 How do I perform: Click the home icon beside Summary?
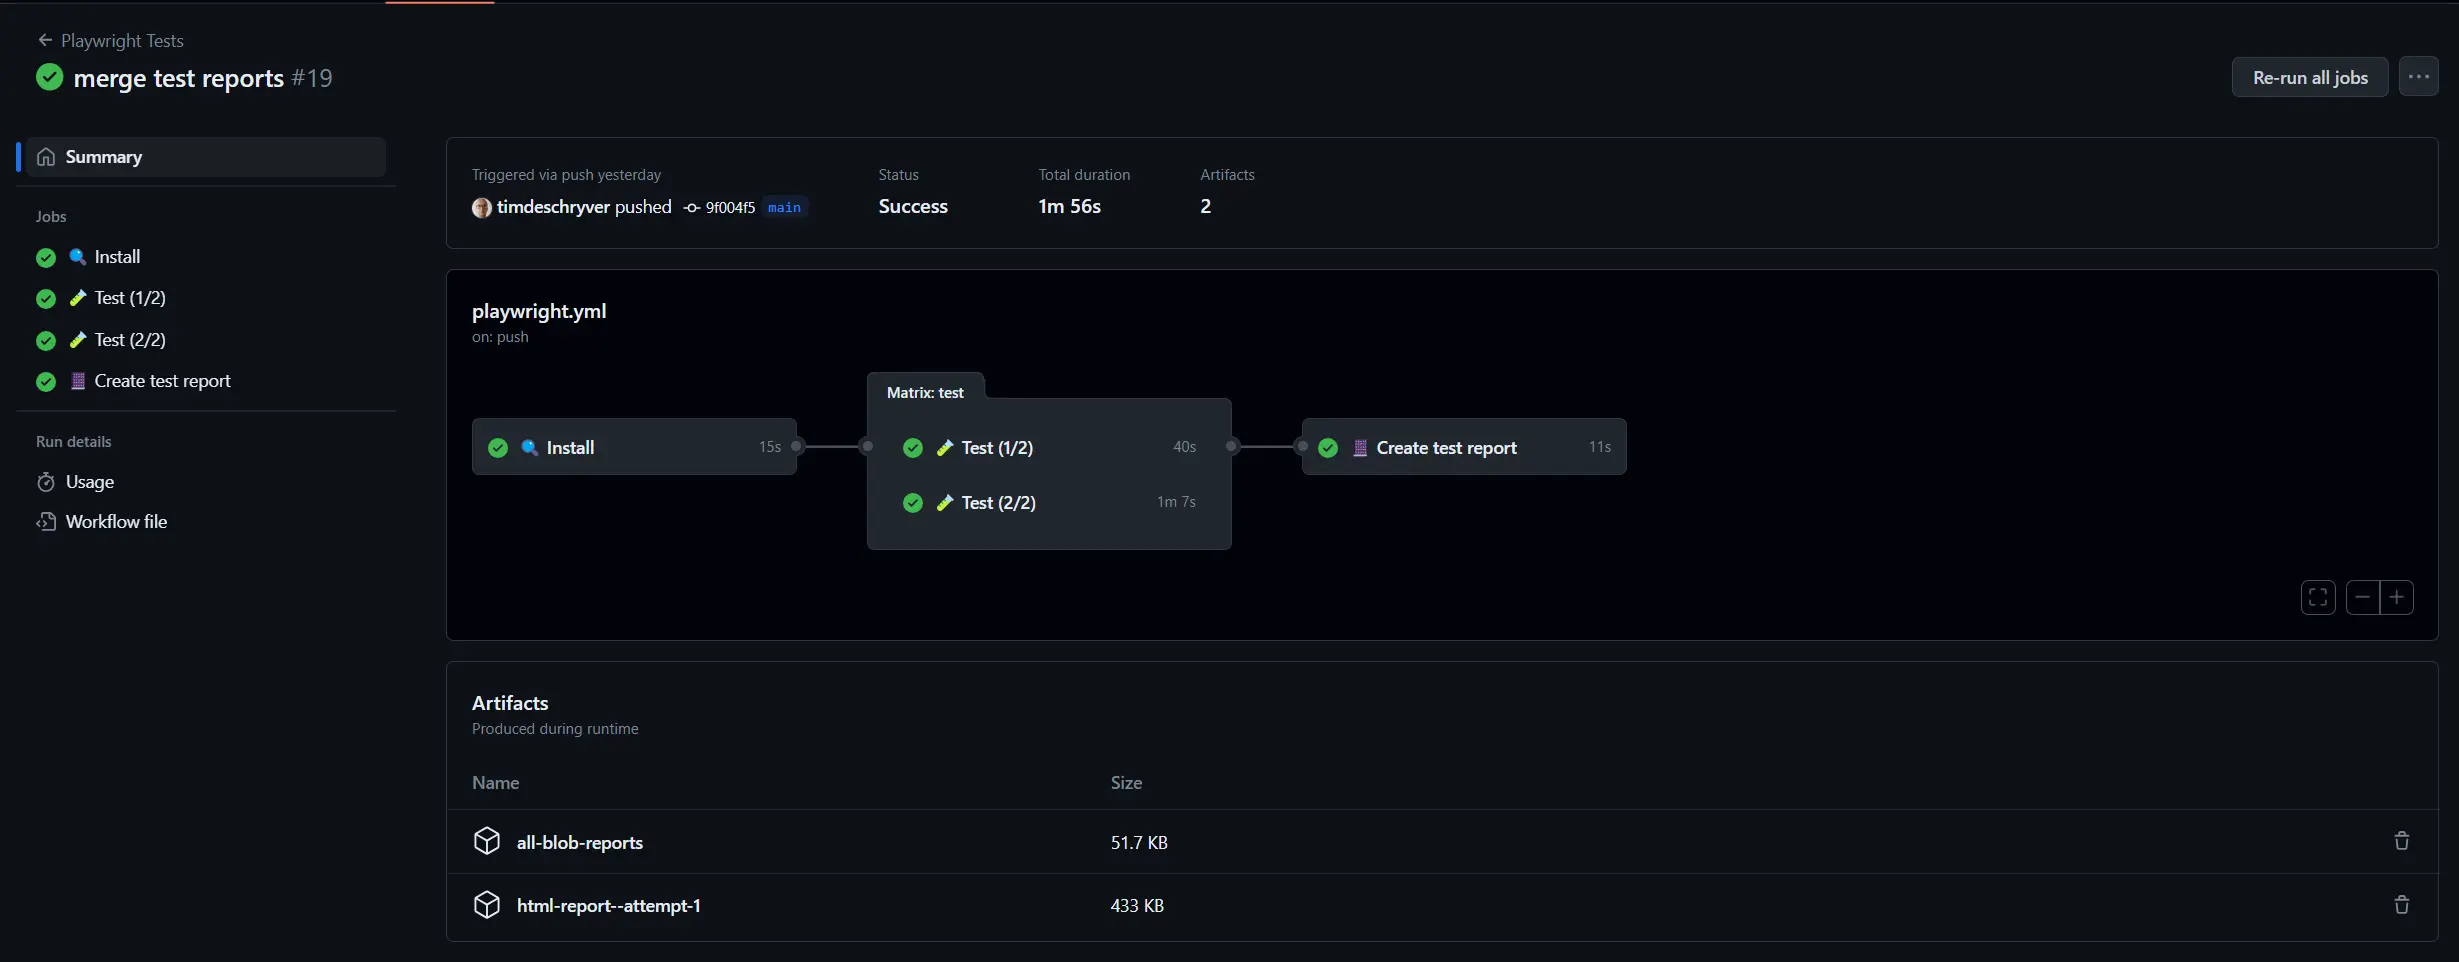pos(46,157)
